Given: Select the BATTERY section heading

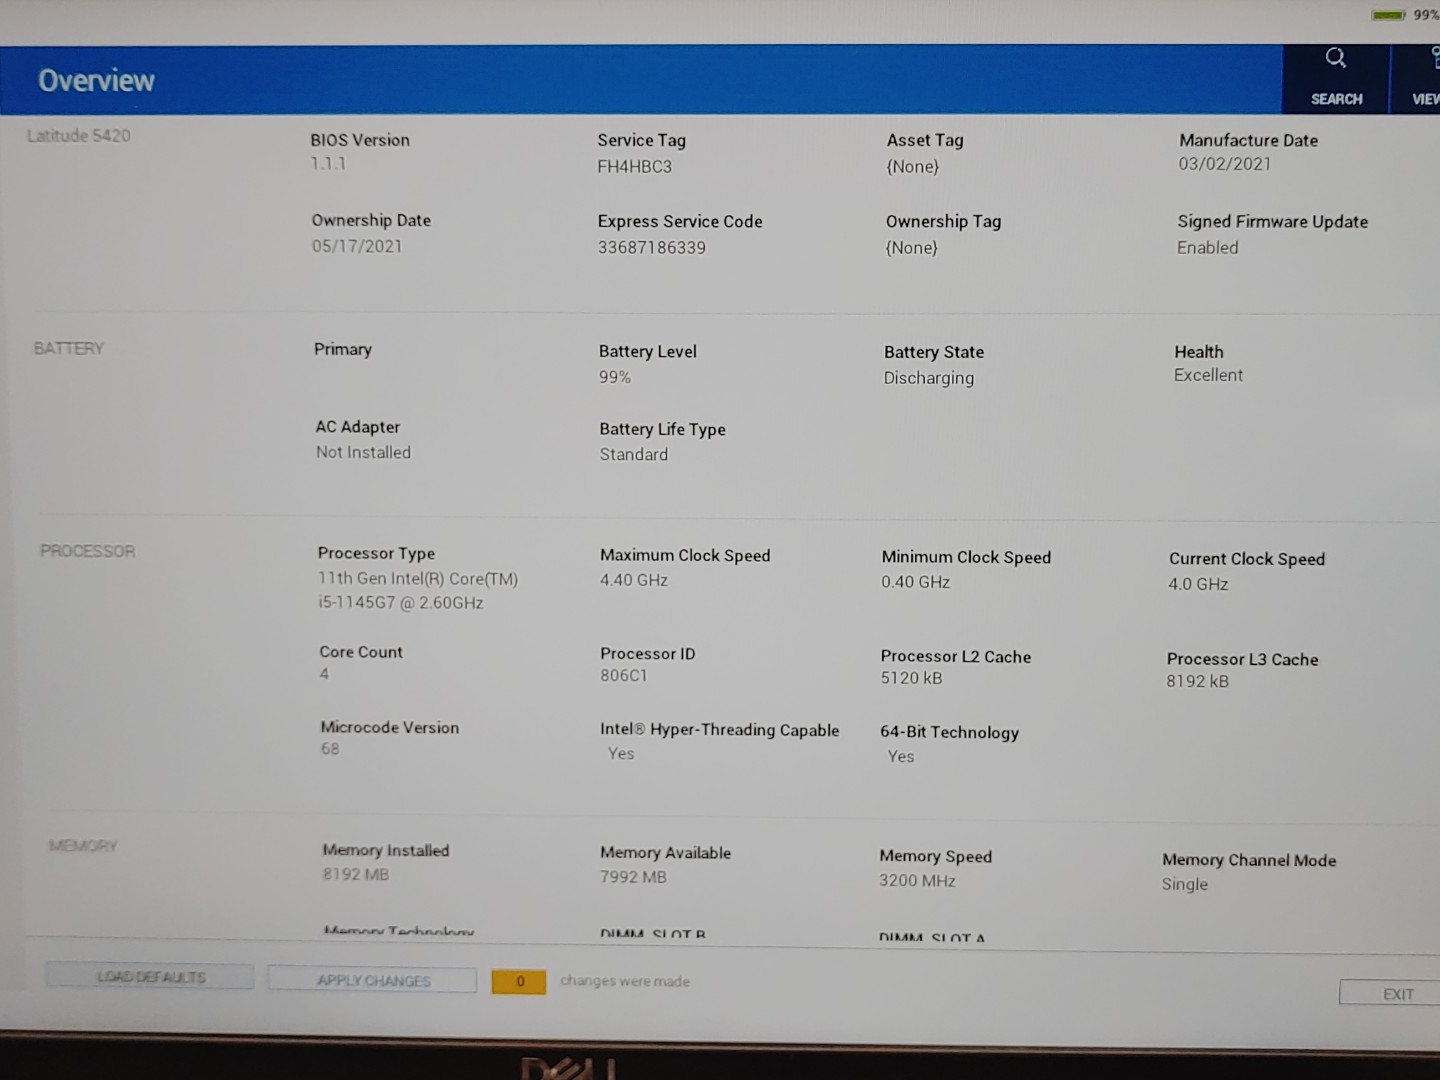Looking at the screenshot, I should [x=69, y=348].
